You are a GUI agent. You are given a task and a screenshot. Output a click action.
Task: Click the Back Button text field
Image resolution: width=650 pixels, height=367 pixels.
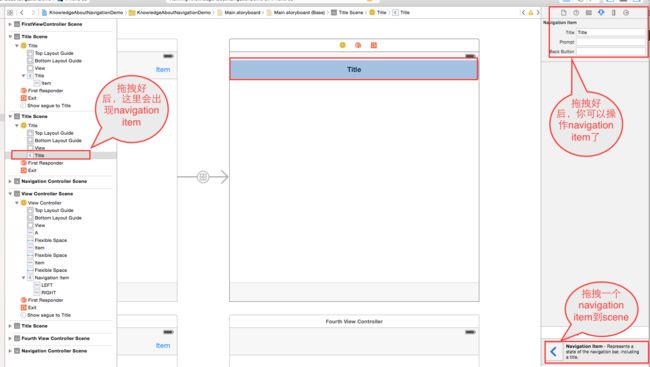[610, 51]
